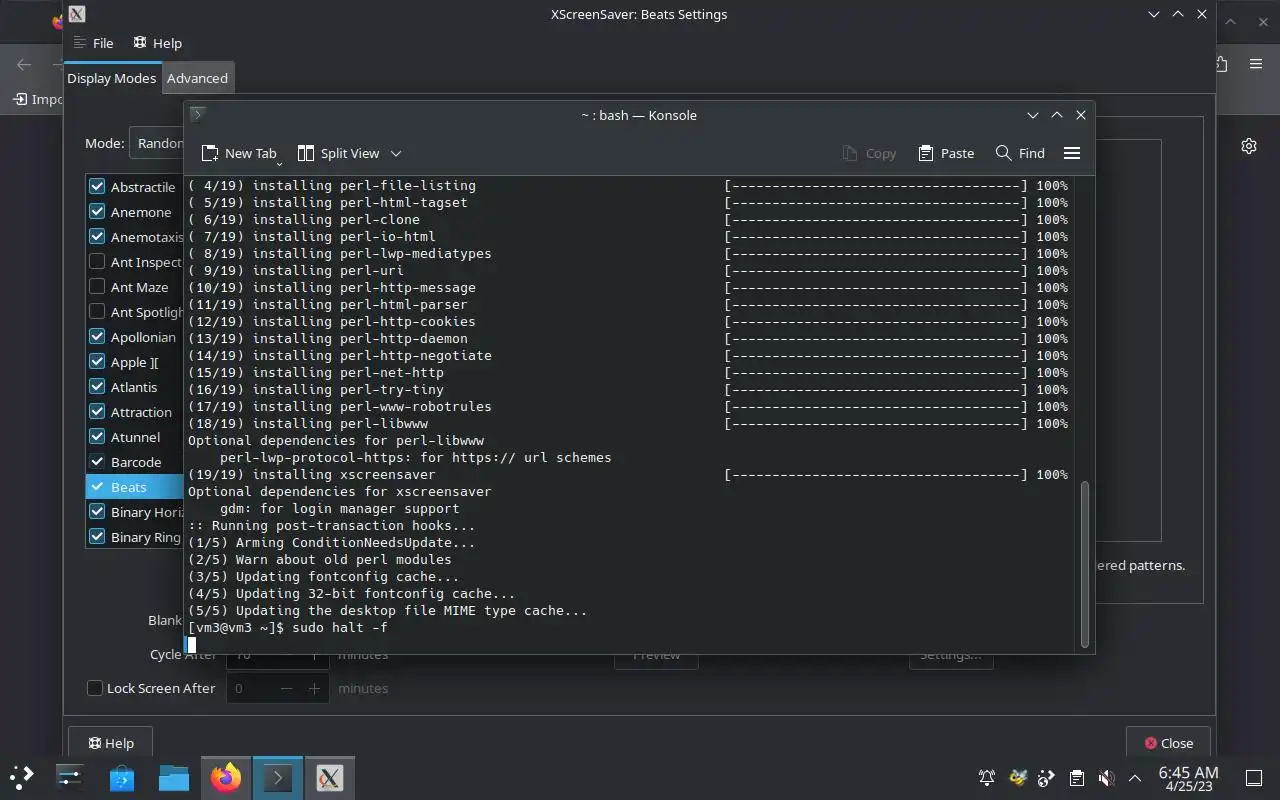The width and height of the screenshot is (1280, 800).
Task: Switch to the Advanced tab
Action: click(x=197, y=78)
